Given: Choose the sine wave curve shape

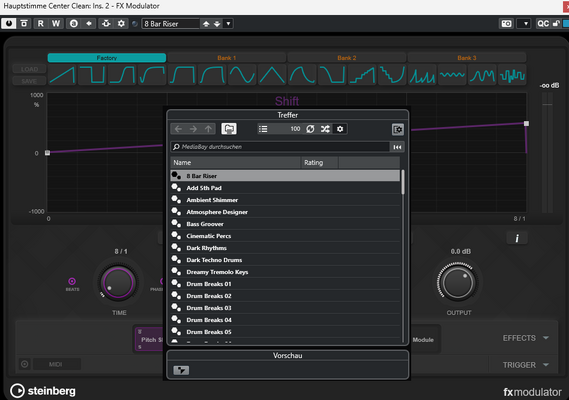Looking at the screenshot, I should click(x=242, y=75).
